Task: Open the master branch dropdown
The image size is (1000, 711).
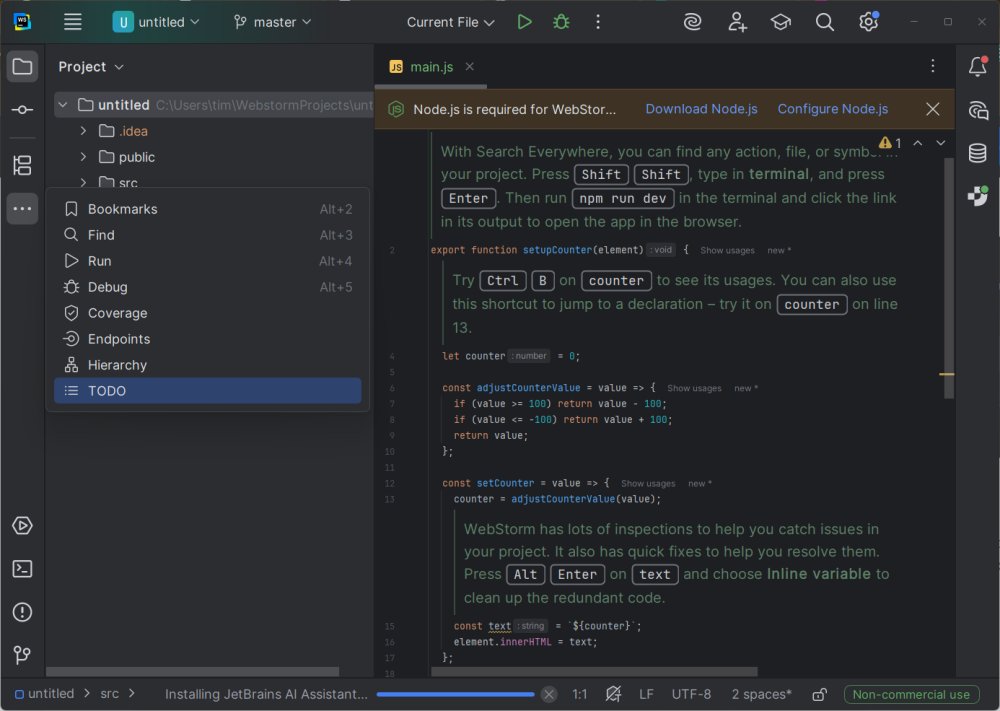Action: click(272, 22)
